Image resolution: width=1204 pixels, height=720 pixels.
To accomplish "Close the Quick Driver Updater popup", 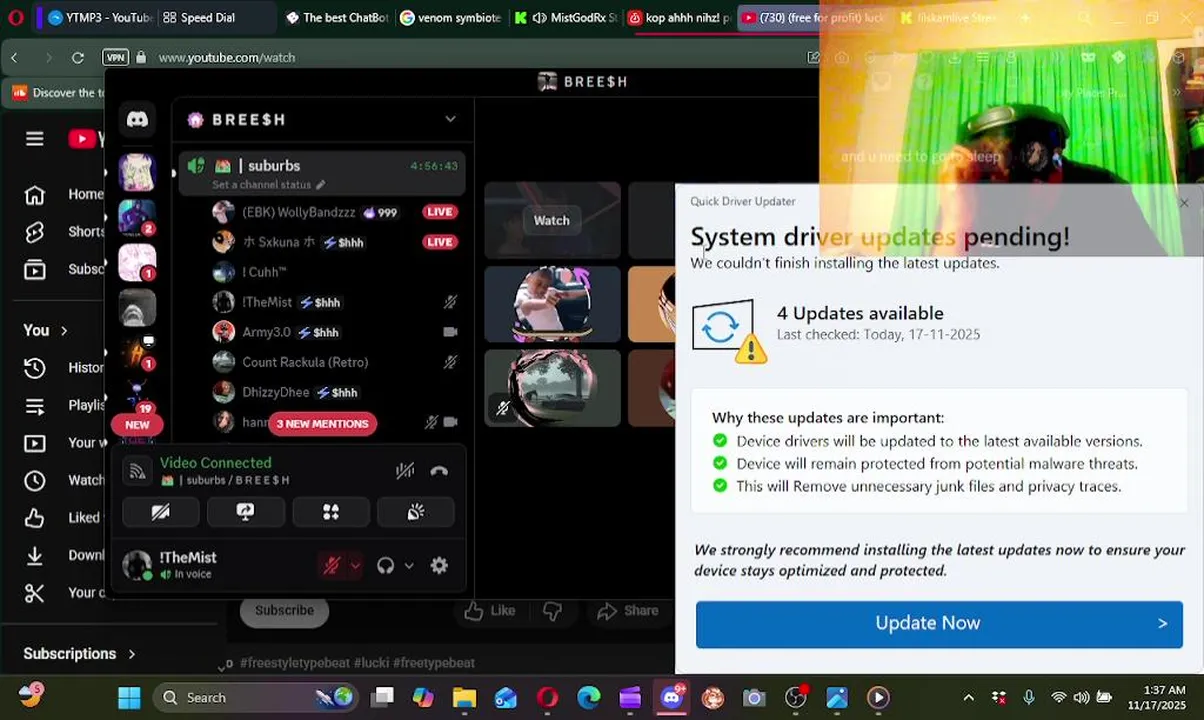I will (1184, 203).
